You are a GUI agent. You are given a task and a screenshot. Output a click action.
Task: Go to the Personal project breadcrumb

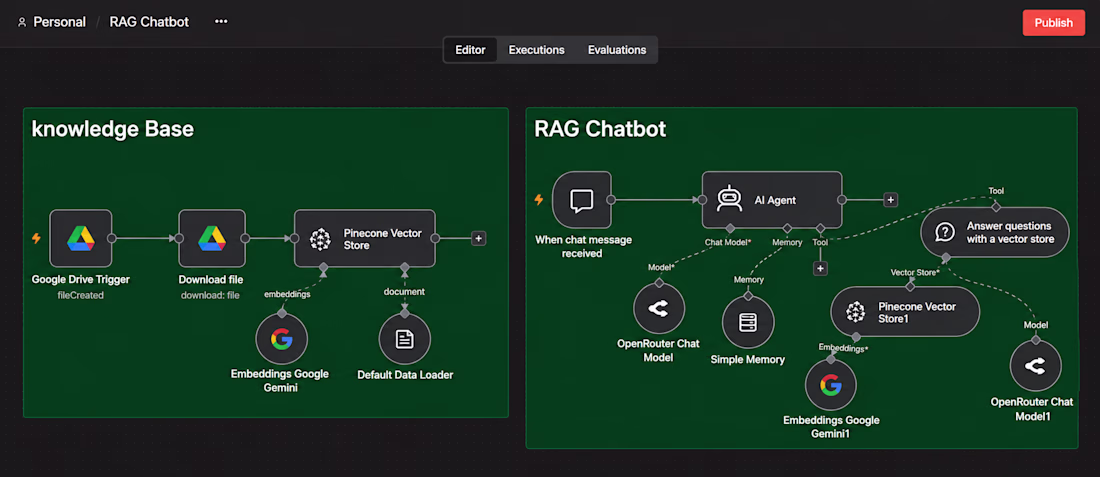click(60, 22)
